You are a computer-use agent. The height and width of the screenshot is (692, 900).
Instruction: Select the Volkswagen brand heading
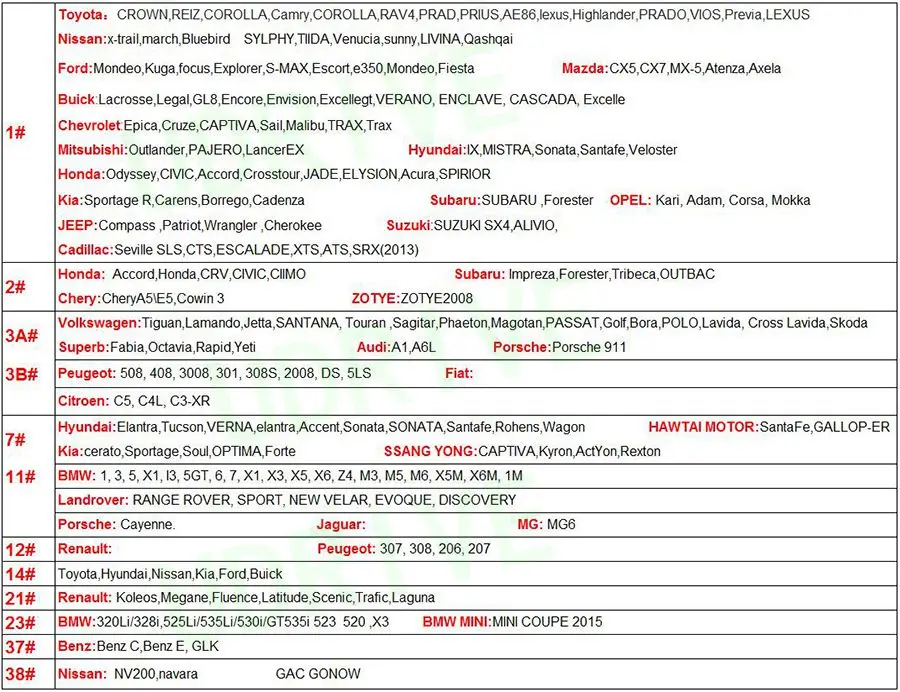[99, 322]
